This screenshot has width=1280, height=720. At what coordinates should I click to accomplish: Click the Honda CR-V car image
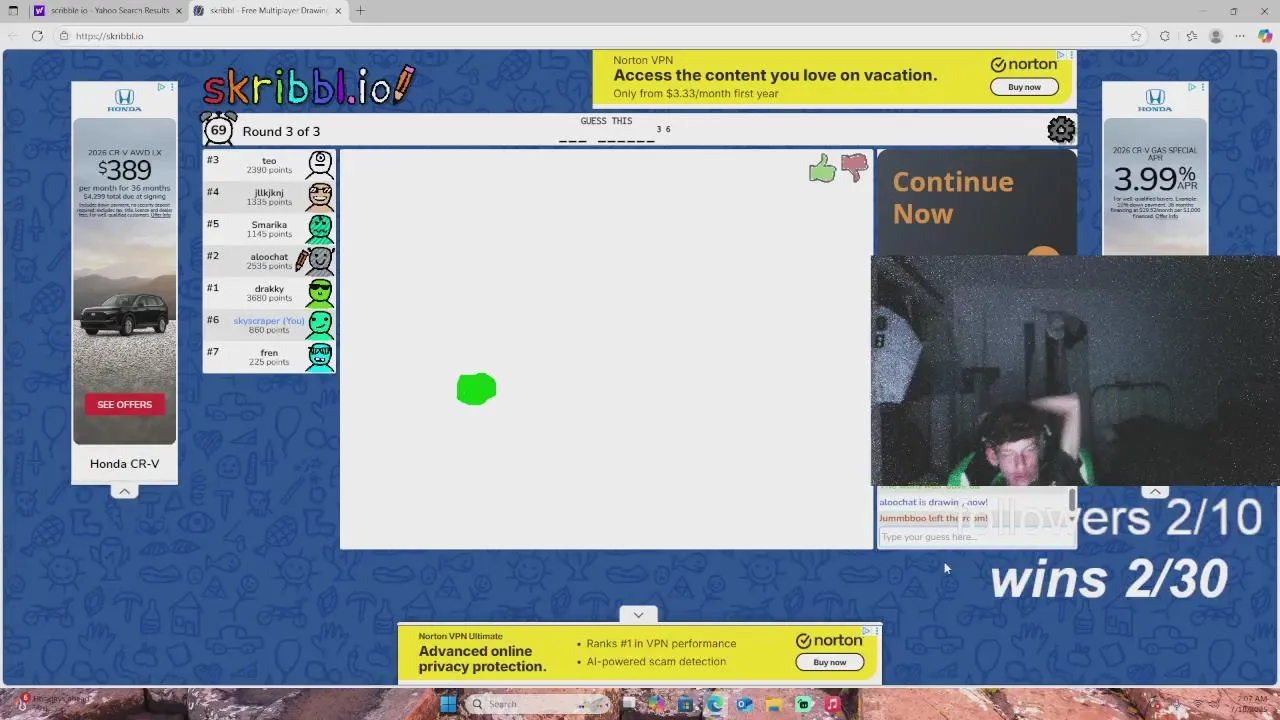pyautogui.click(x=125, y=313)
